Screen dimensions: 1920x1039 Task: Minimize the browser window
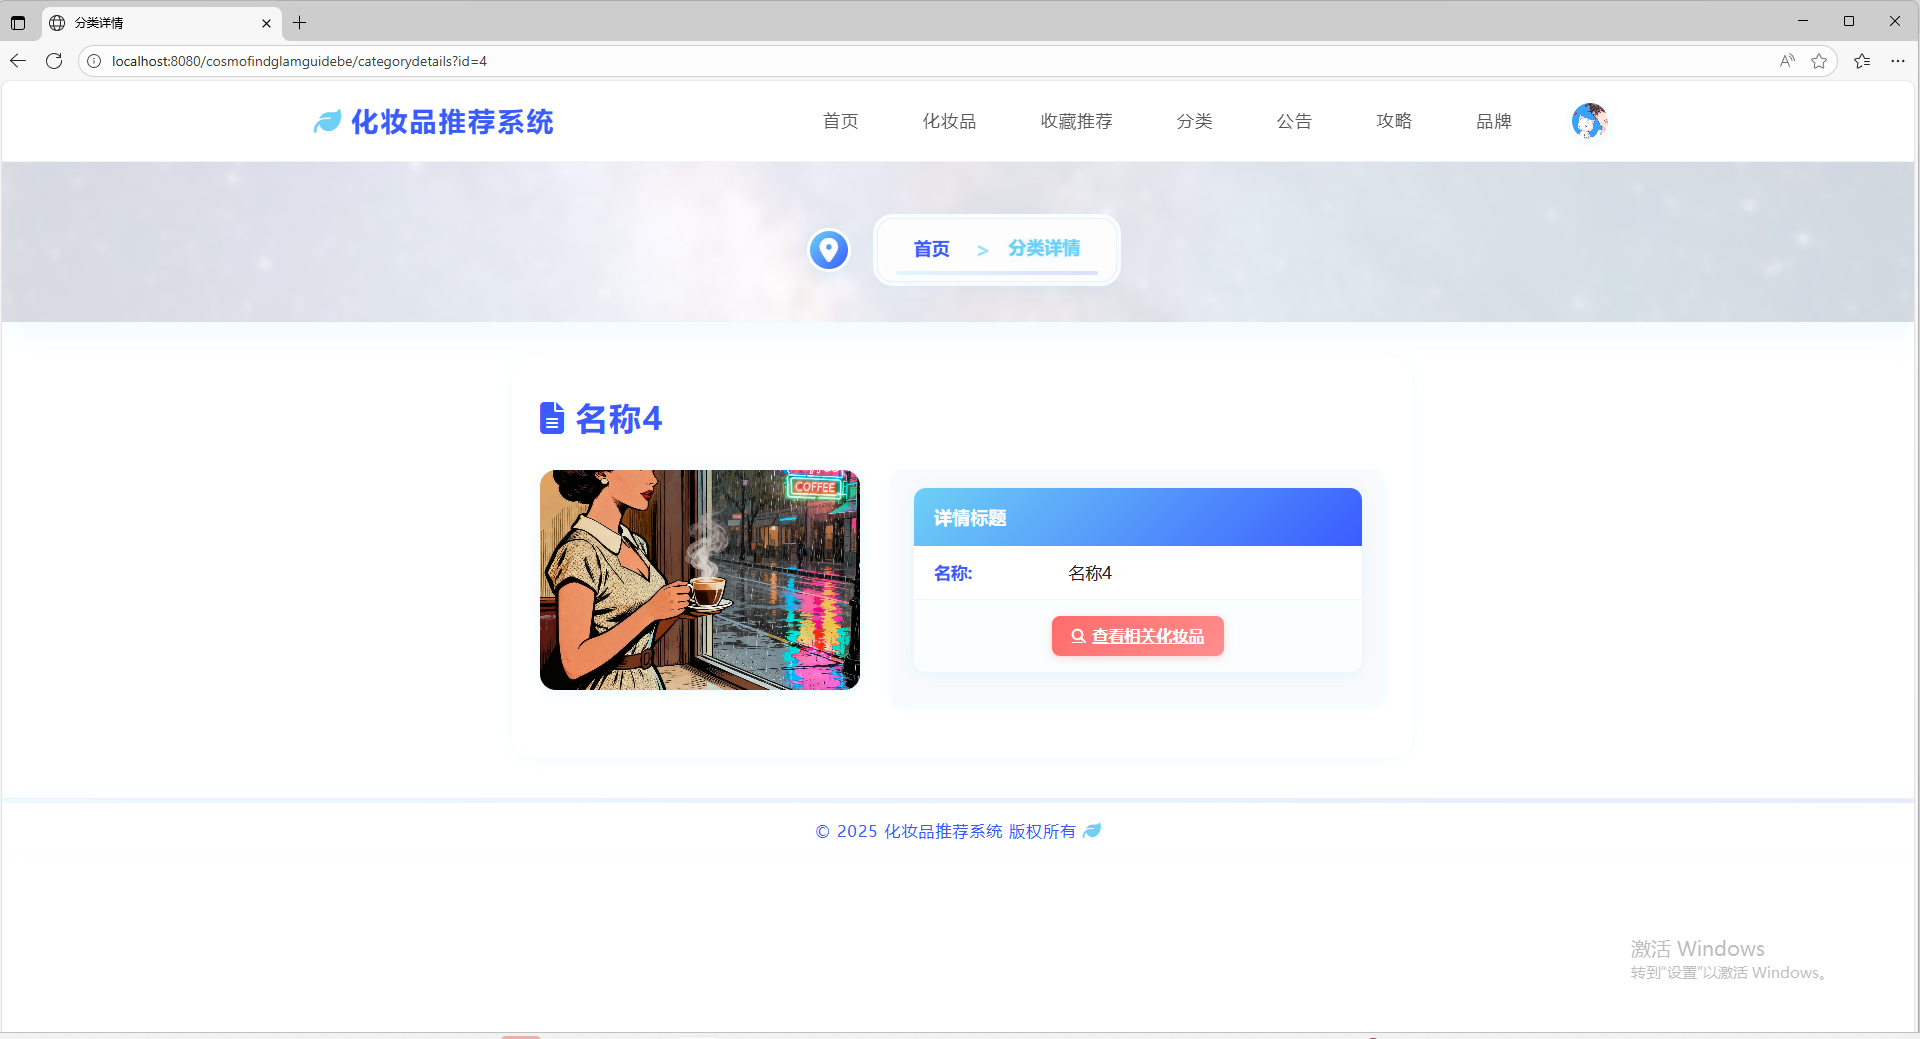pyautogui.click(x=1803, y=21)
